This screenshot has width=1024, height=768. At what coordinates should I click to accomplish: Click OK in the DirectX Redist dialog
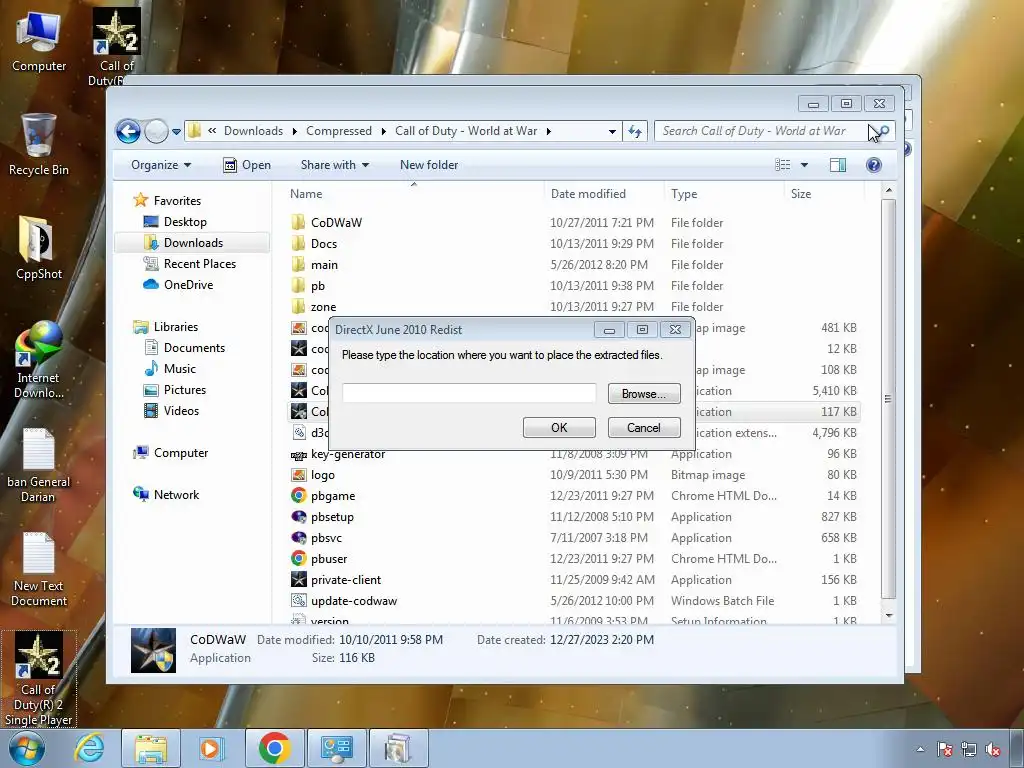pos(559,428)
